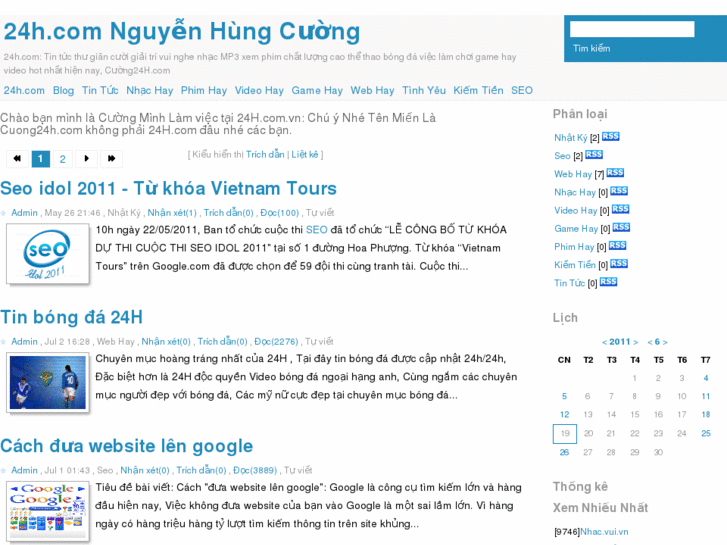Go to previous month in calendar
Viewport: 727px width, 545px height.
650,342
